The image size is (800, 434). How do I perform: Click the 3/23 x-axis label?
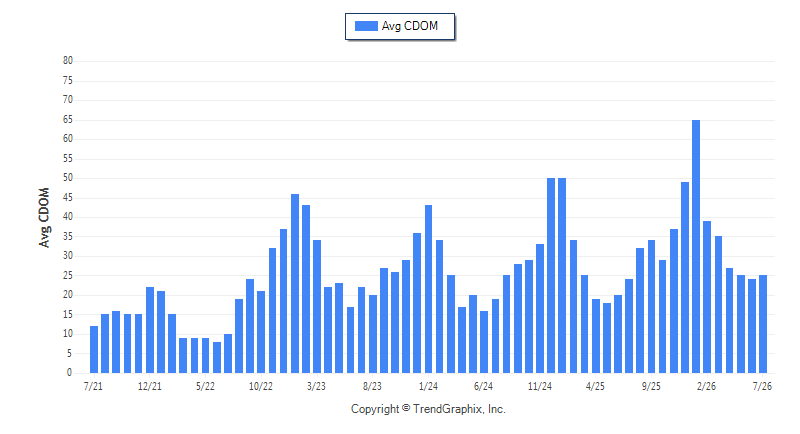pyautogui.click(x=316, y=387)
